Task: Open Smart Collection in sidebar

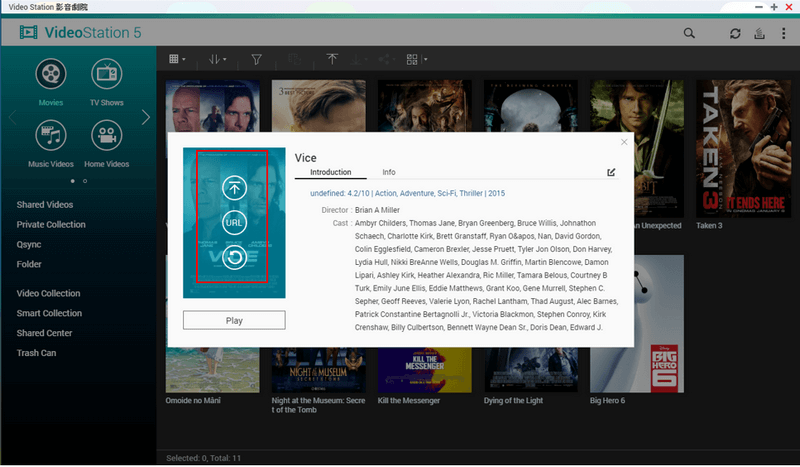Action: (x=49, y=313)
